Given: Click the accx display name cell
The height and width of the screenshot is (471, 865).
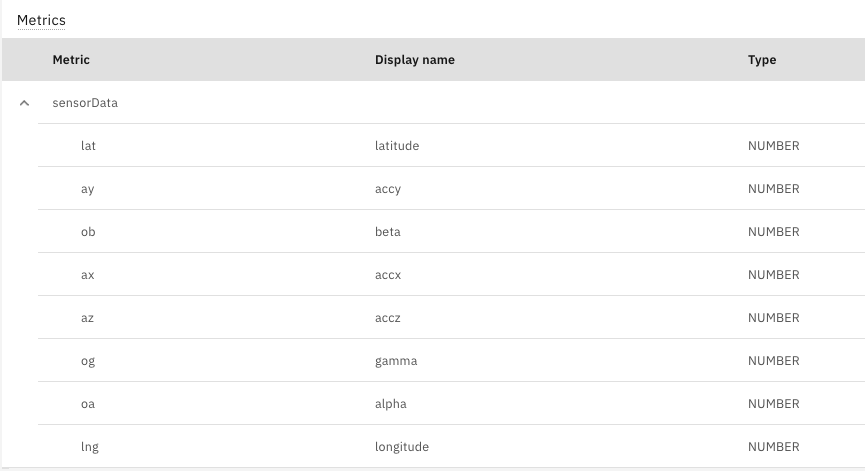Looking at the screenshot, I should pyautogui.click(x=388, y=275).
